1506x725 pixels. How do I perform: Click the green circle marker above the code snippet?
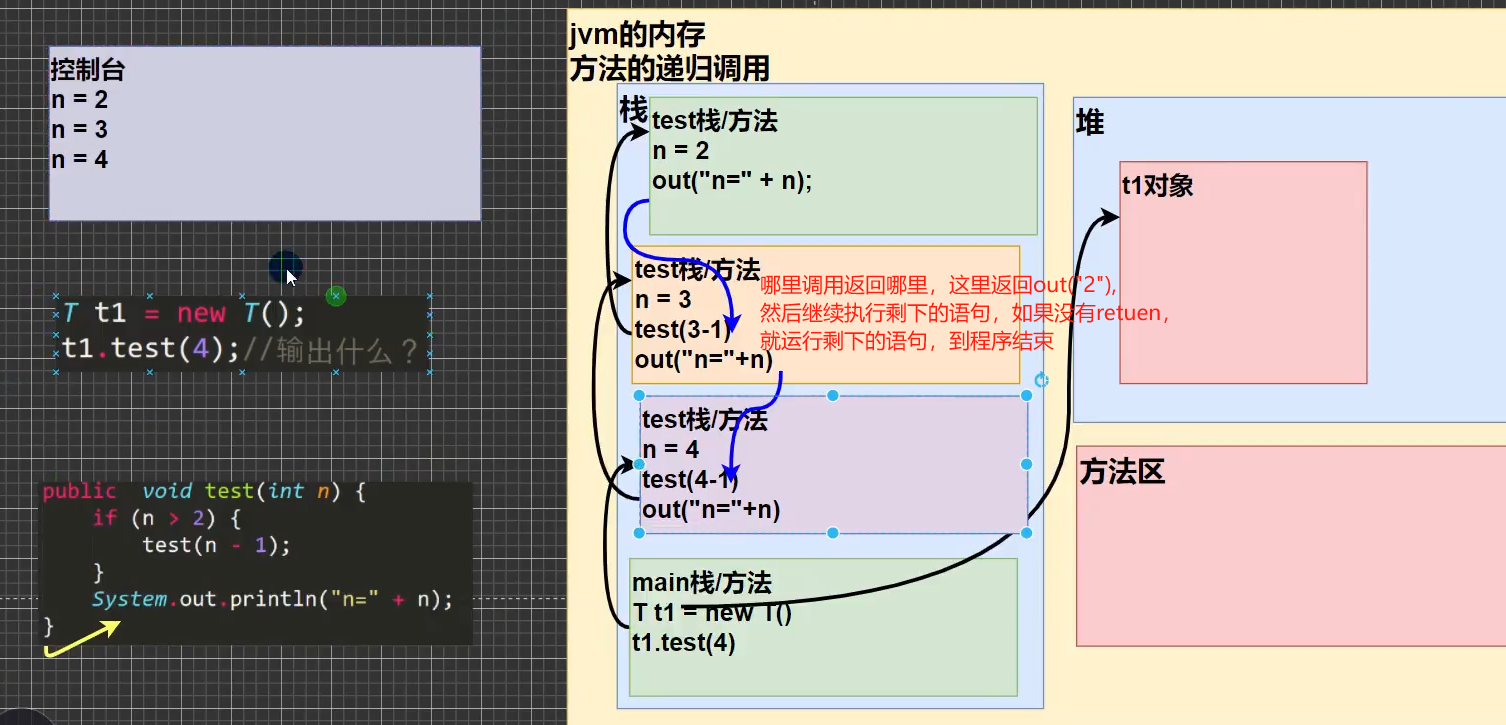[x=336, y=296]
